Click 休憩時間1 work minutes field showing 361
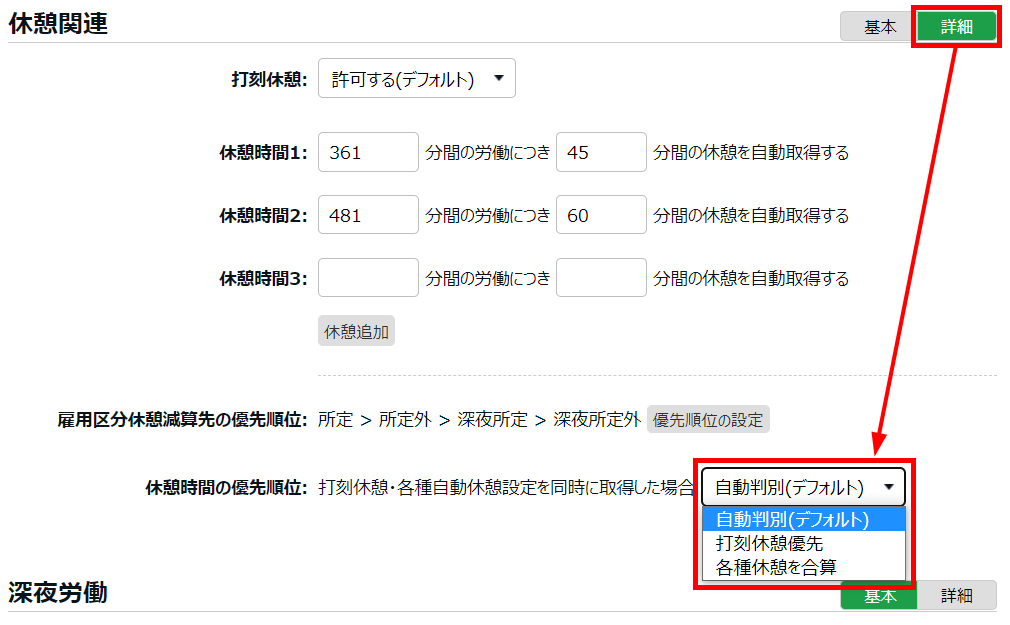 coord(367,153)
